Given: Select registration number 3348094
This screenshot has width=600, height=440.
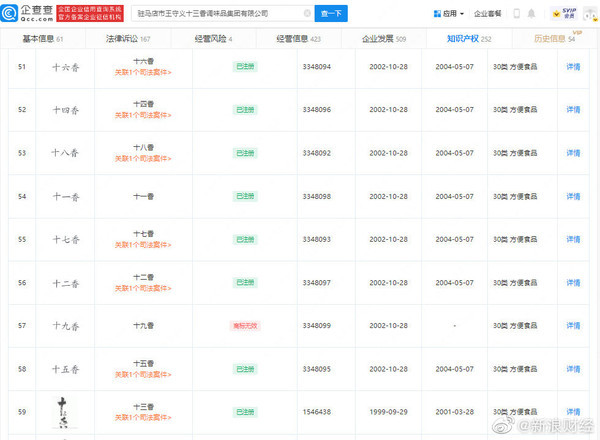Looking at the screenshot, I should (316, 67).
